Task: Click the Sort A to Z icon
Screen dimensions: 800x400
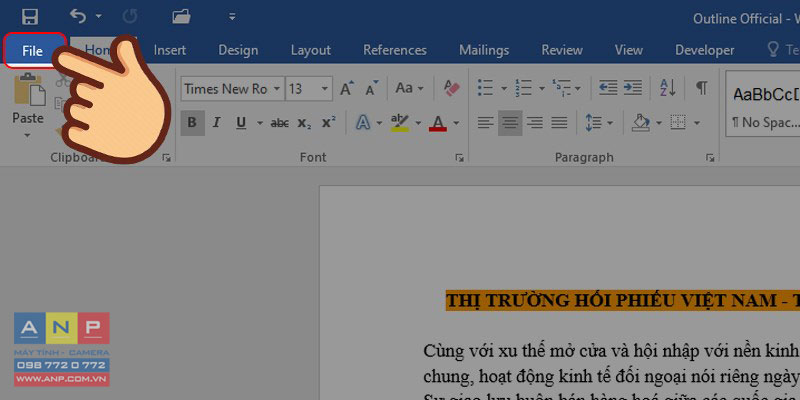Action: pos(668,88)
